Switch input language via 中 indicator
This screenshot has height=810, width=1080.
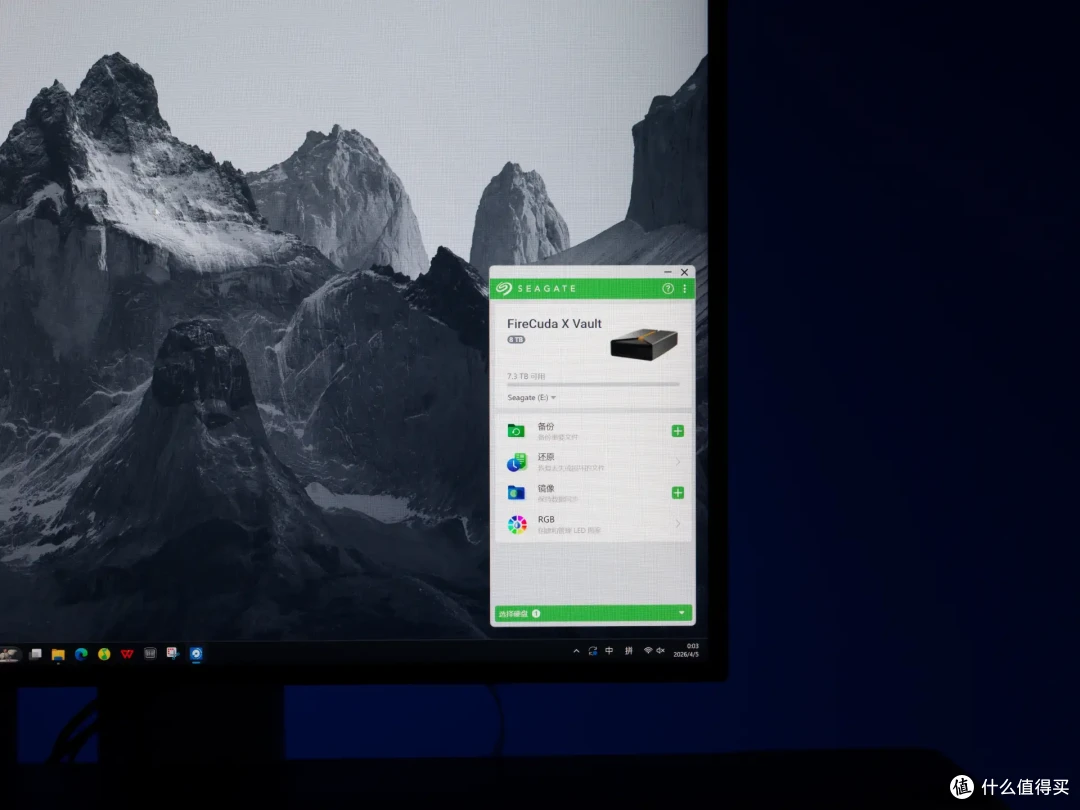tap(609, 650)
